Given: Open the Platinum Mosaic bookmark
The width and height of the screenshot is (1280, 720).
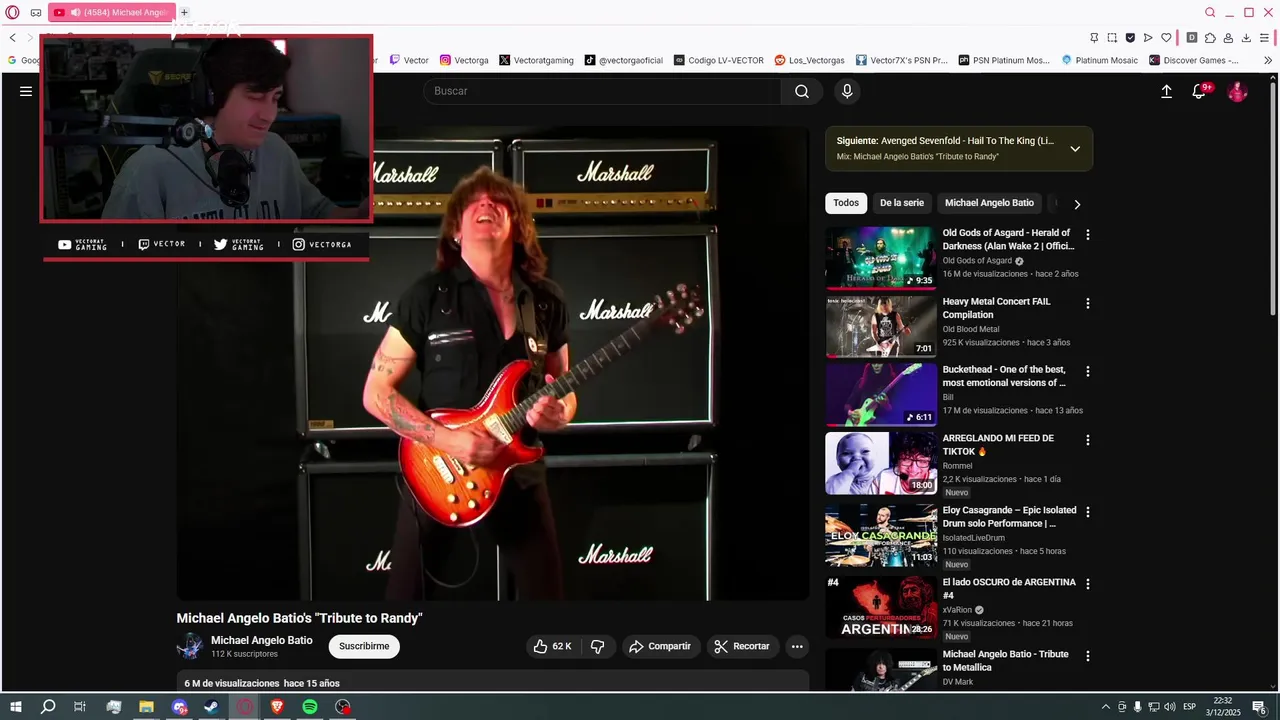Looking at the screenshot, I should click(x=1099, y=60).
